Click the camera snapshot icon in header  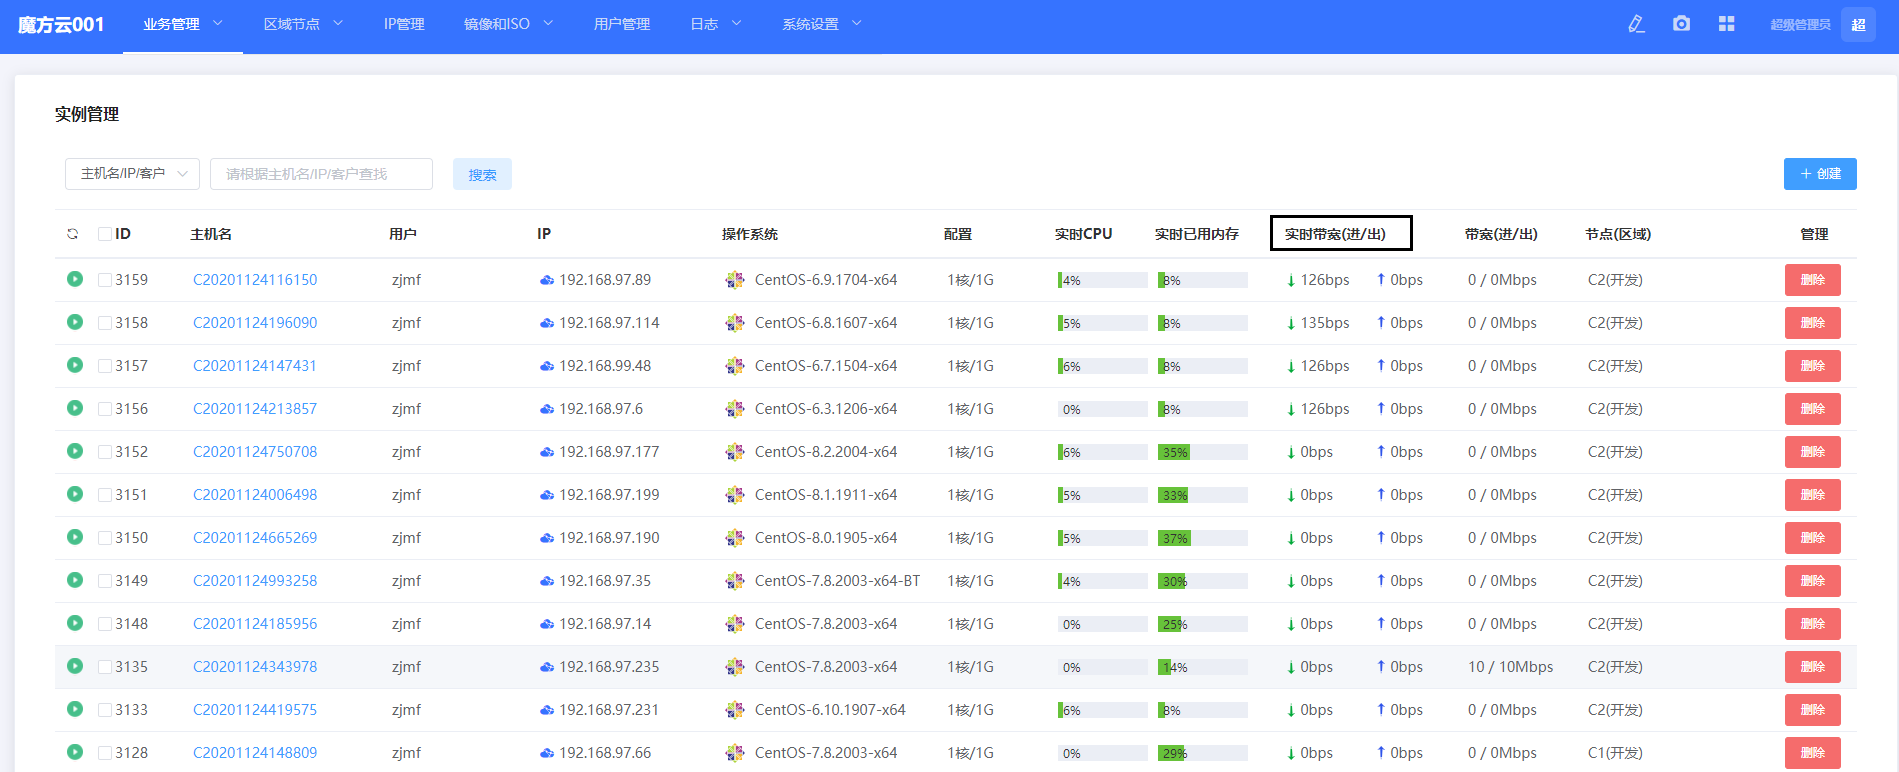click(x=1681, y=24)
